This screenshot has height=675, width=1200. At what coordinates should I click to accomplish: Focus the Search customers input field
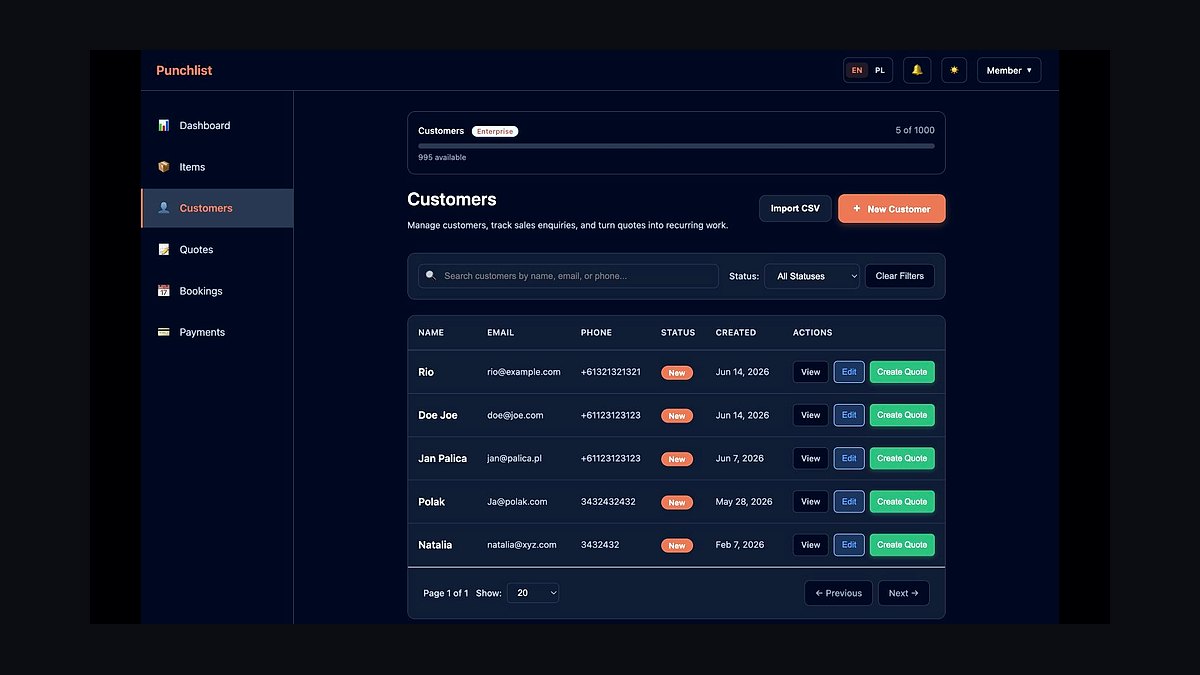point(568,276)
